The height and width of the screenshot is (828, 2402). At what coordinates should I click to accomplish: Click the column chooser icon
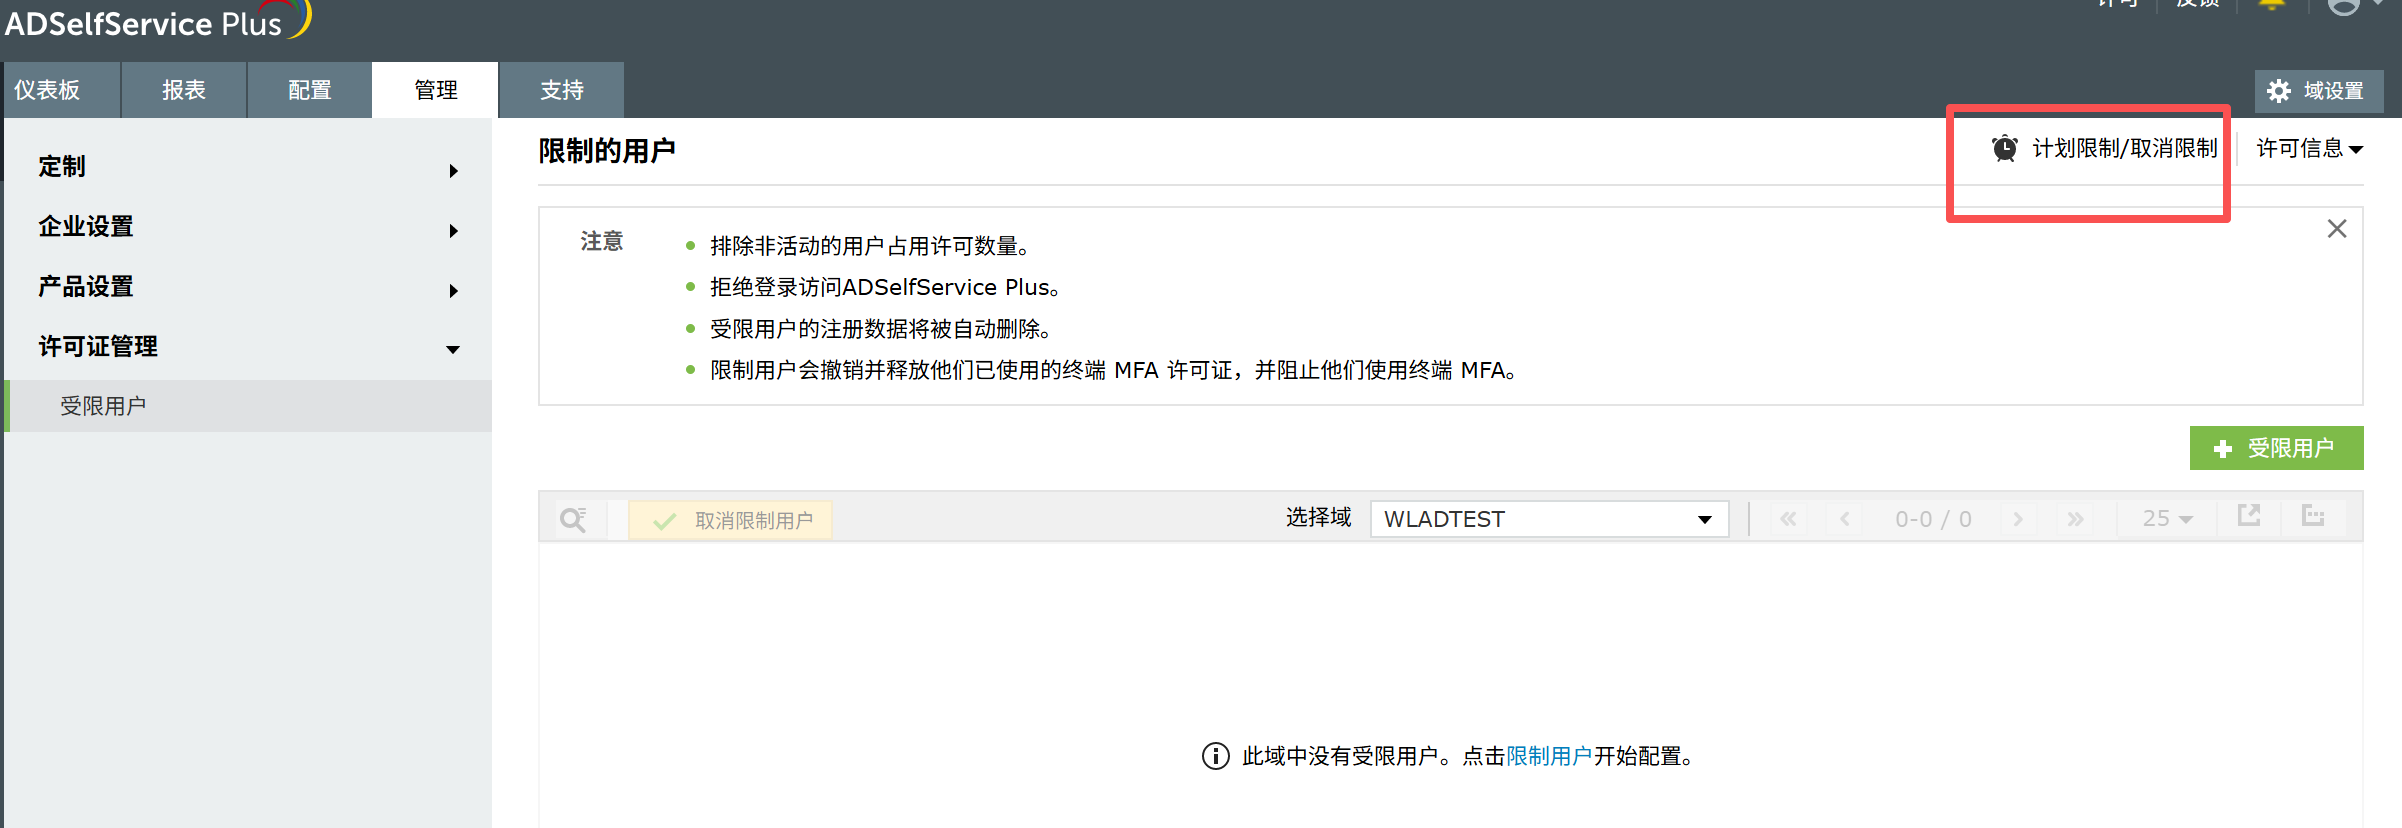[x=2313, y=516]
